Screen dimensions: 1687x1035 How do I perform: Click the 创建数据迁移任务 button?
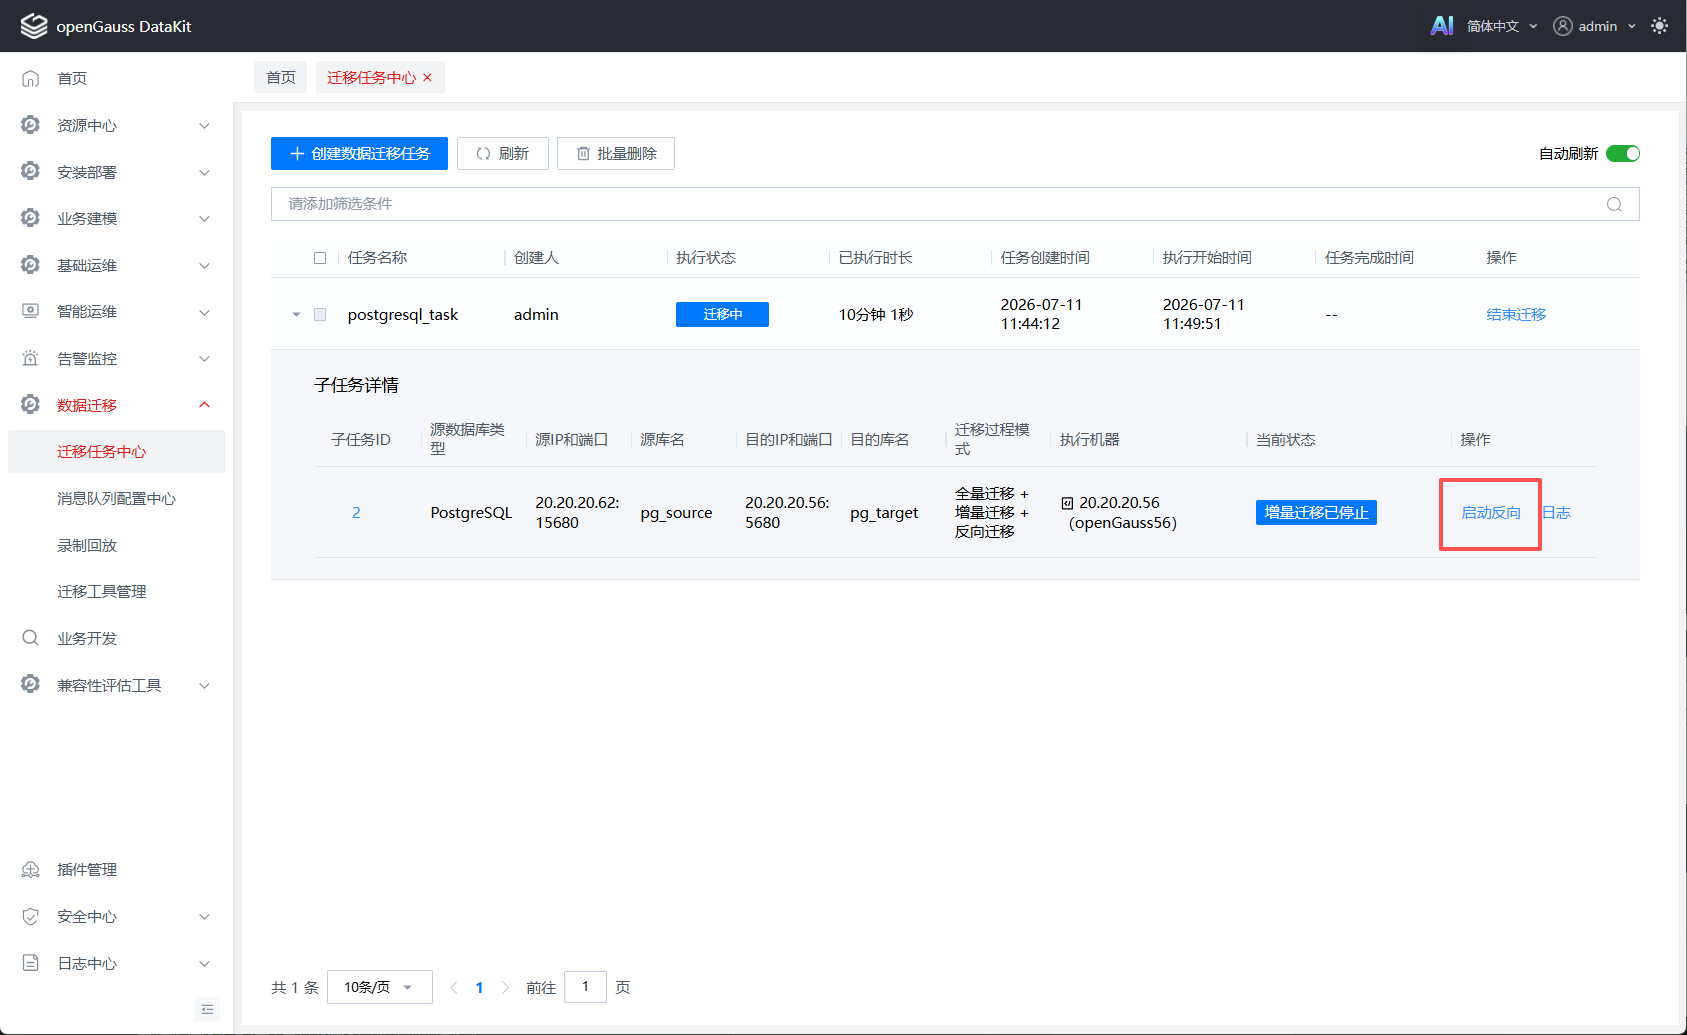click(x=359, y=153)
